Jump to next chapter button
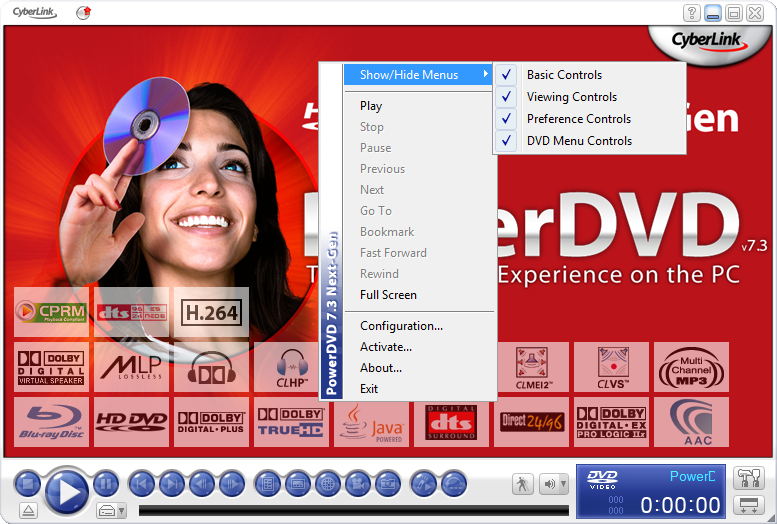Image resolution: width=777 pixels, height=524 pixels. coord(172,483)
